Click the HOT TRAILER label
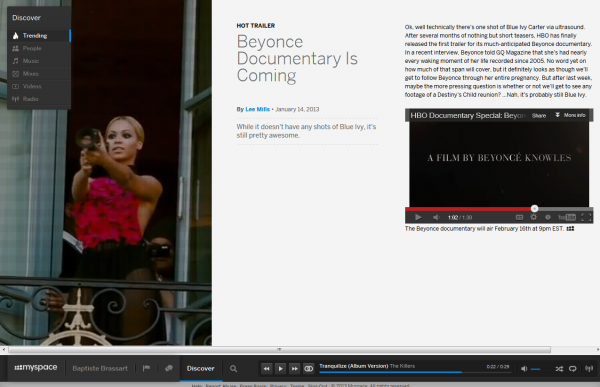600x387 pixels. 256,26
